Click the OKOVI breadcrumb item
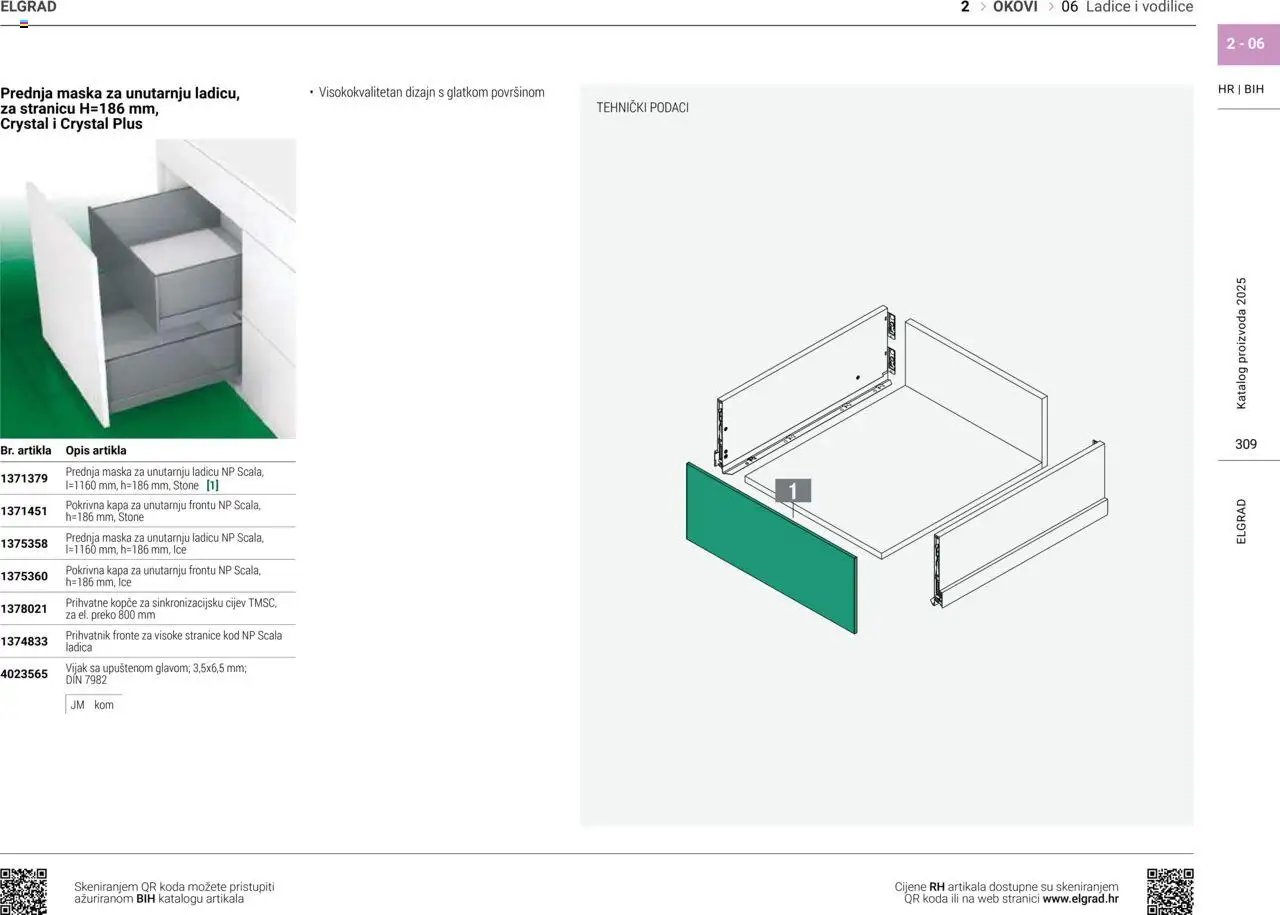This screenshot has height=915, width=1280. pyautogui.click(x=1015, y=7)
